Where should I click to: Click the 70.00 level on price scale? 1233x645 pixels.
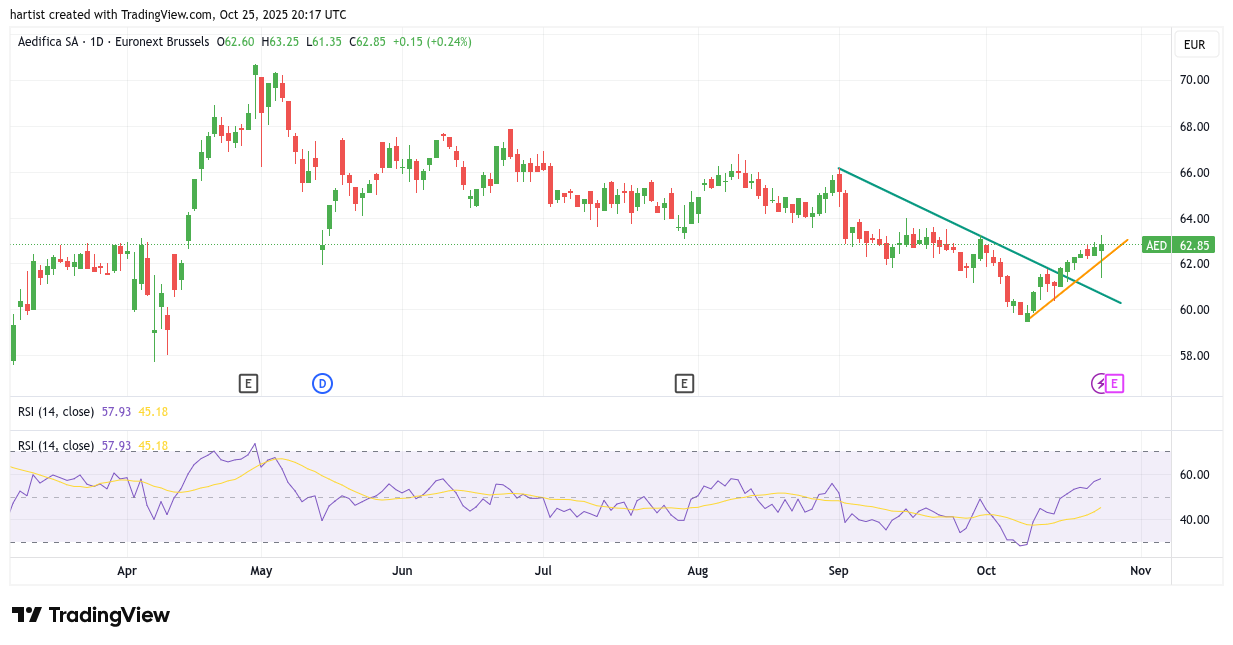pyautogui.click(x=1195, y=80)
